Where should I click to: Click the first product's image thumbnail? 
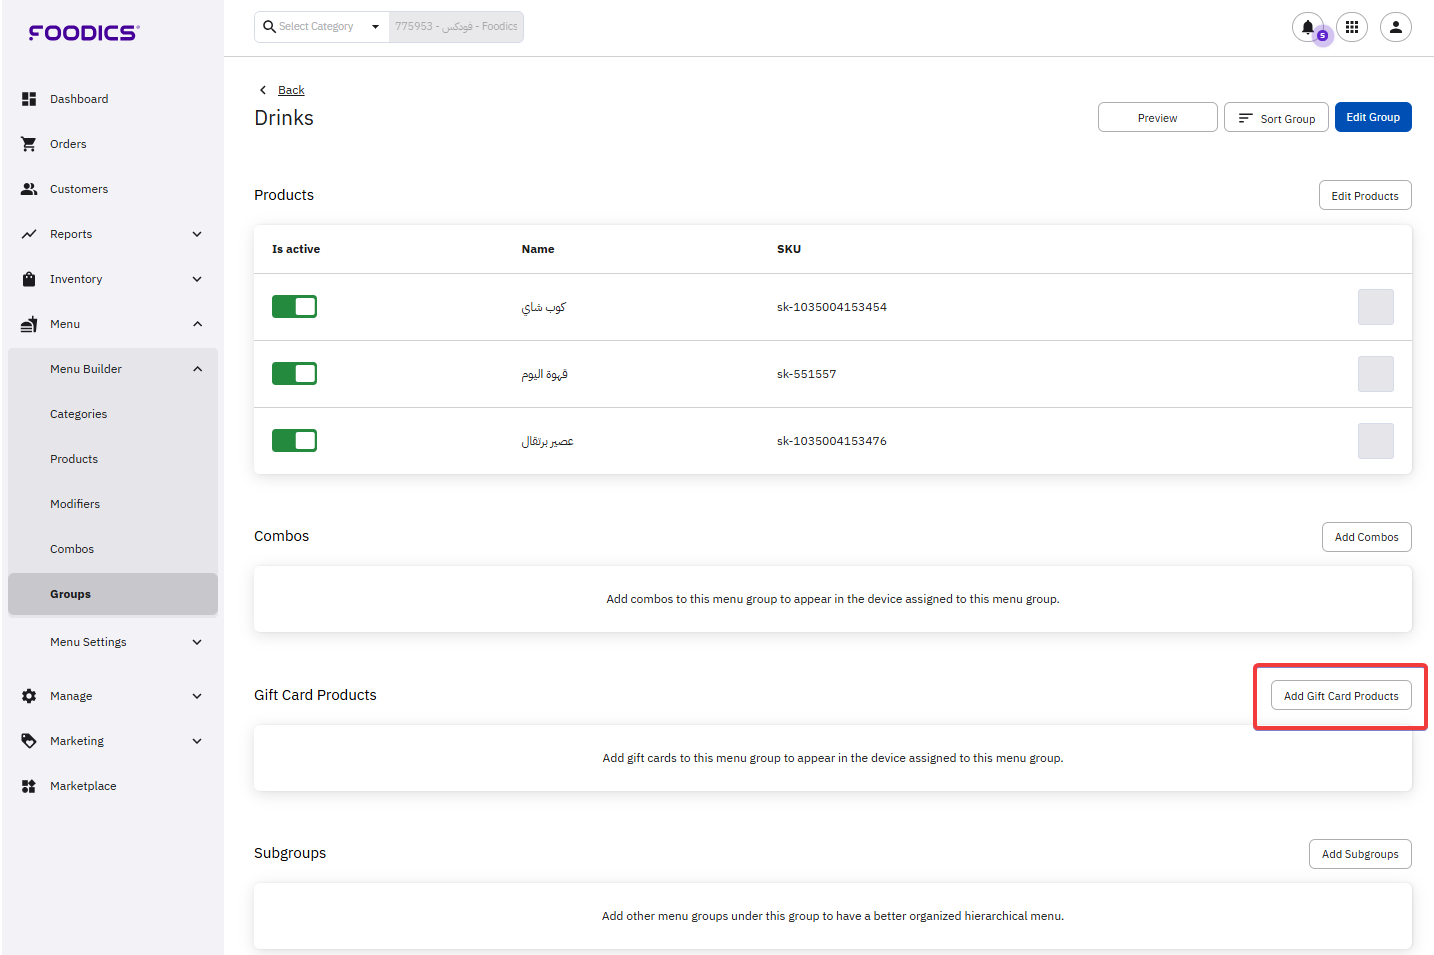click(x=1375, y=307)
